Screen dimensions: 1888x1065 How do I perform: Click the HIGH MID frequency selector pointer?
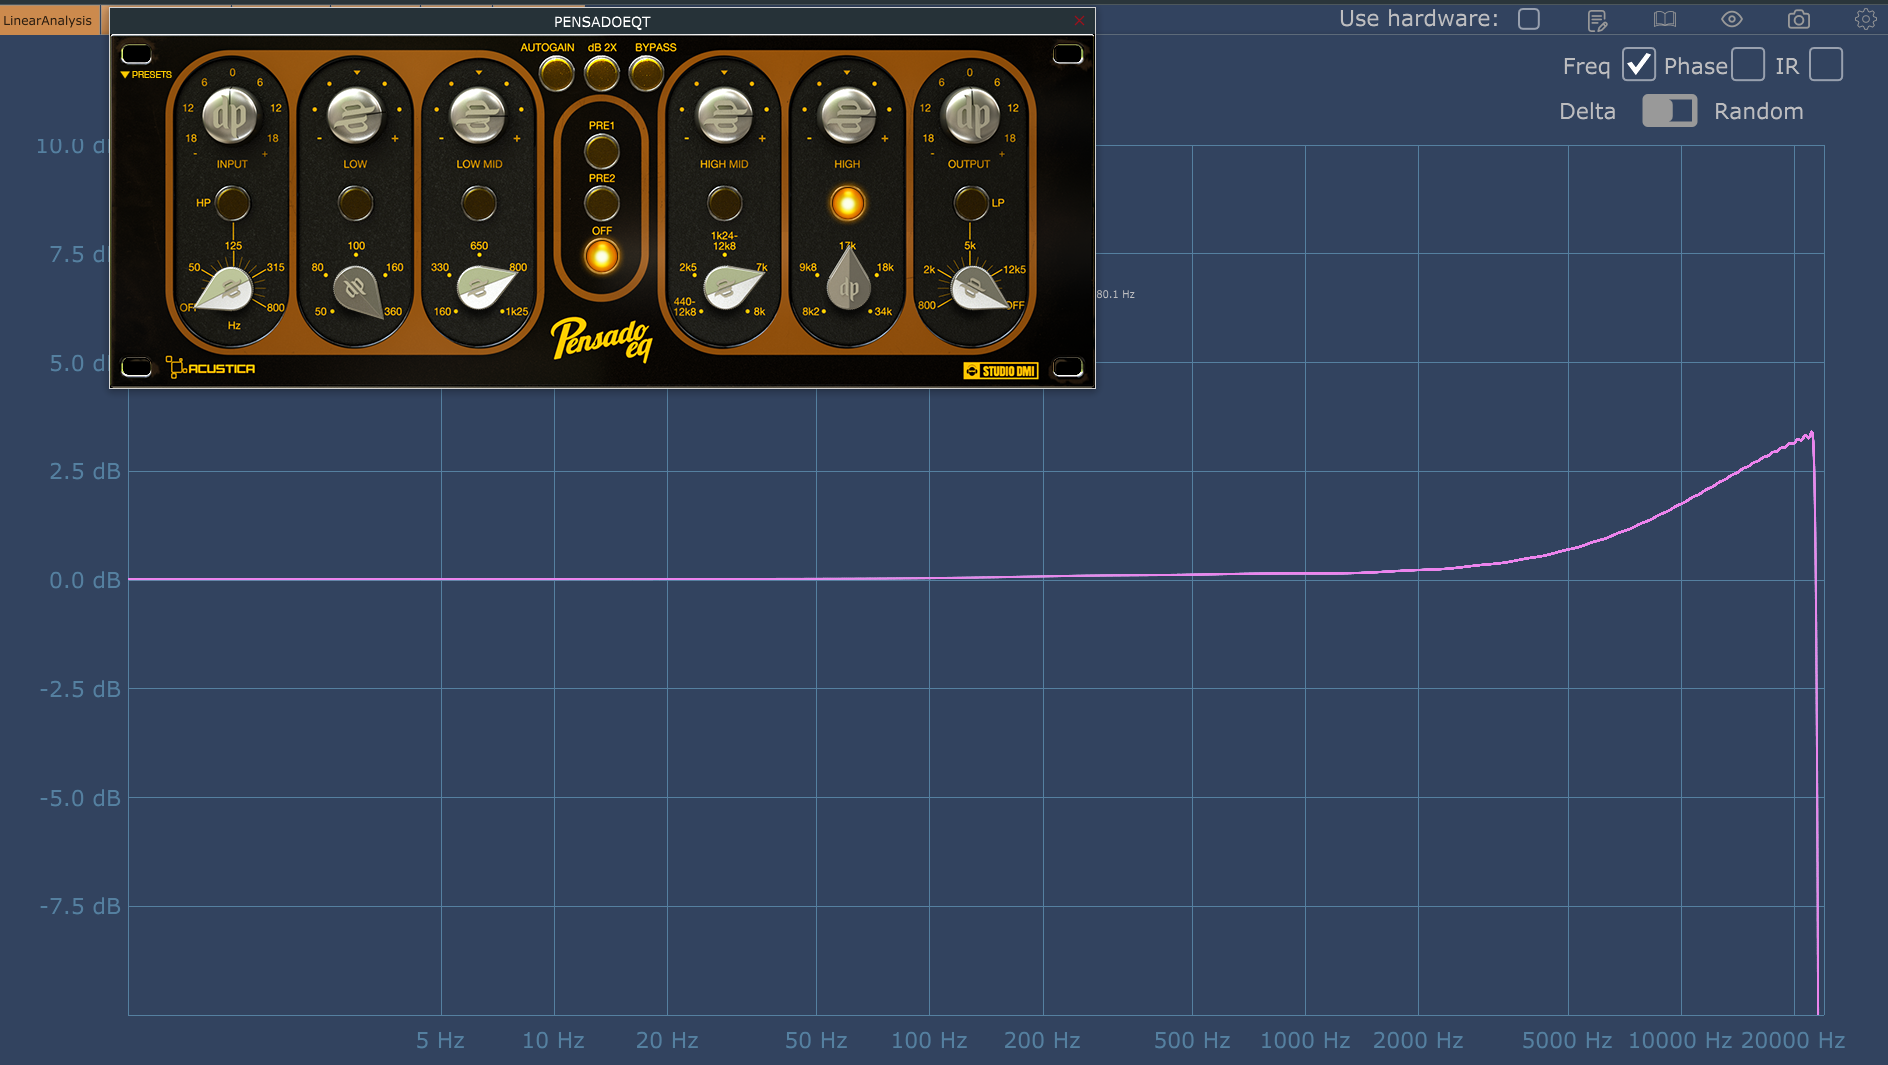[x=731, y=287]
